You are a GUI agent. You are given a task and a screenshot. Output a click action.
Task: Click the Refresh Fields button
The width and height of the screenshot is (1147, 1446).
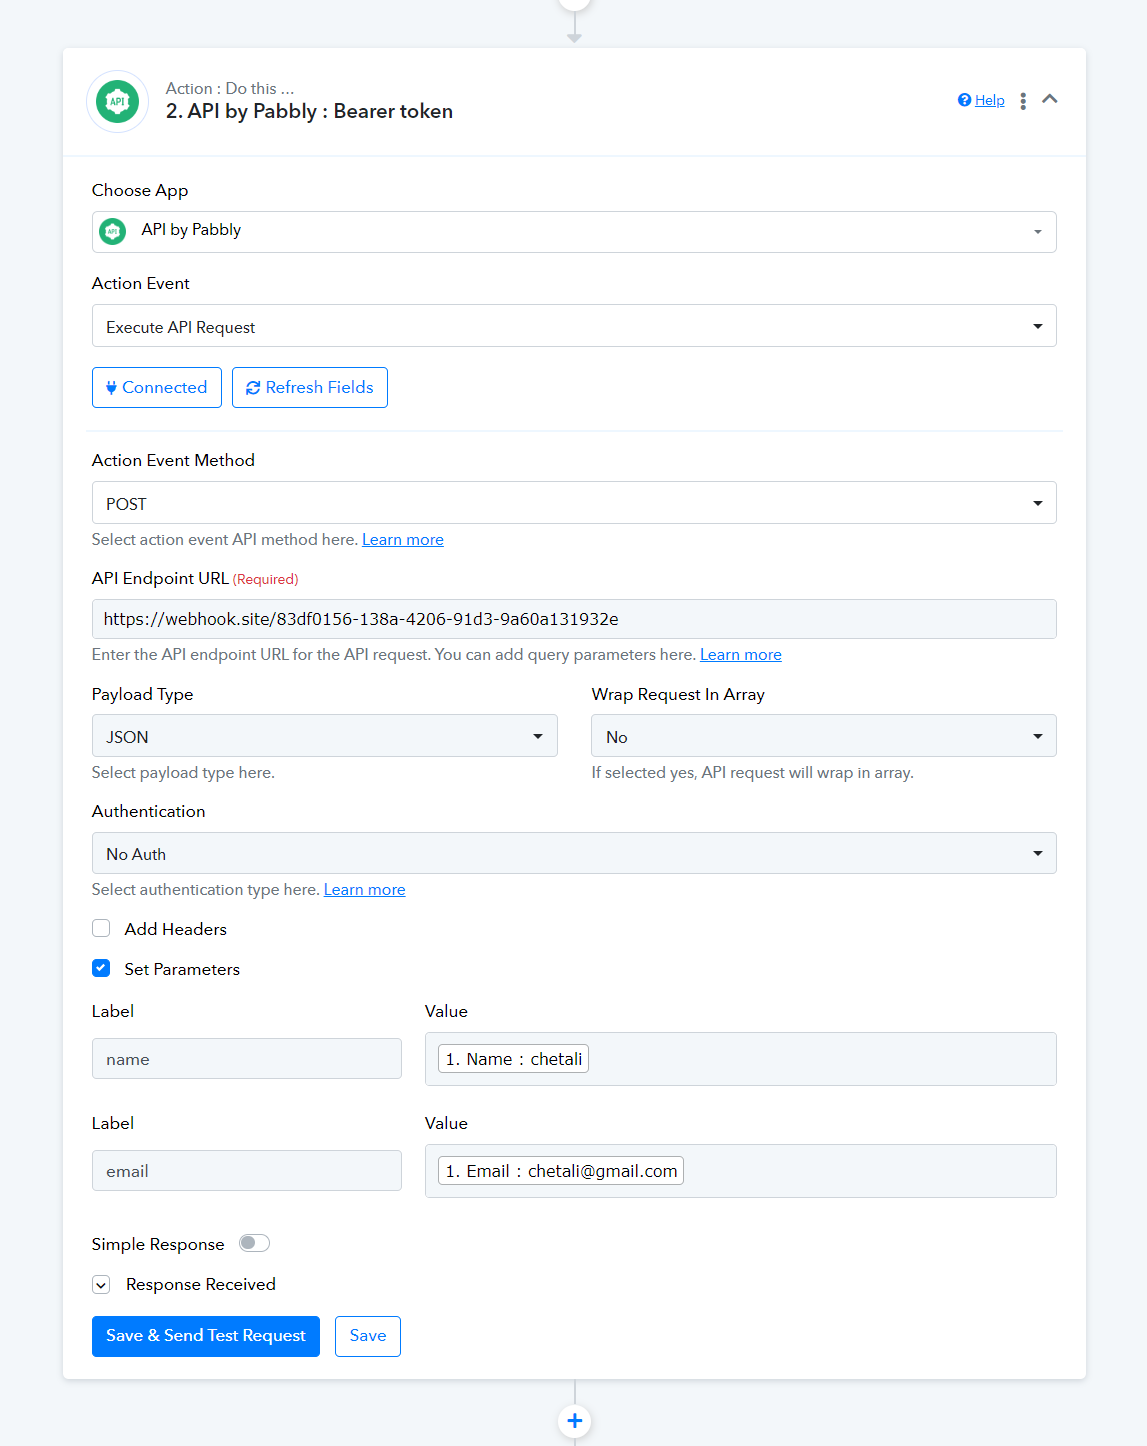point(310,388)
